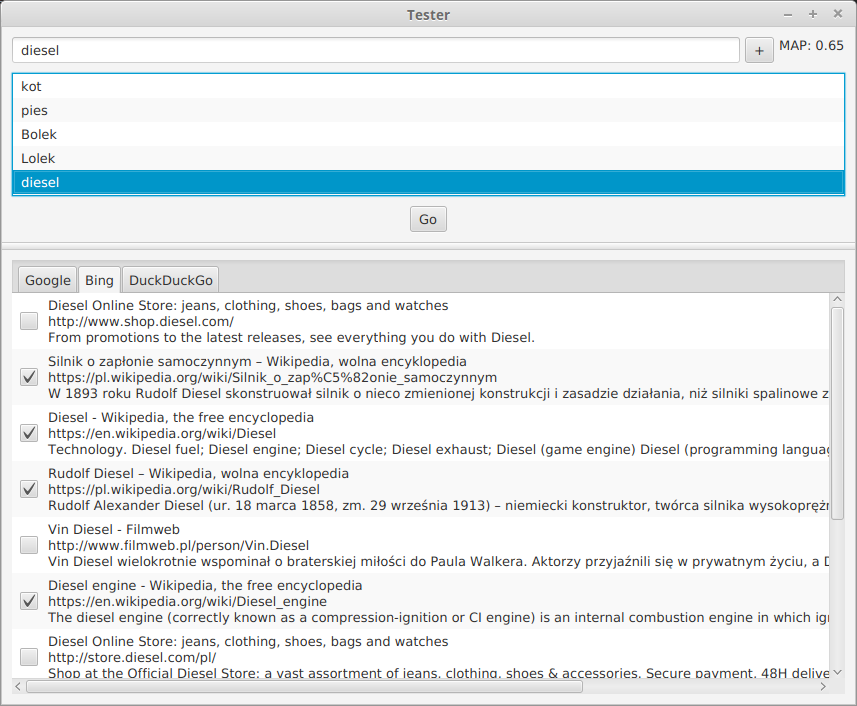Click the plus button to add query

759,50
